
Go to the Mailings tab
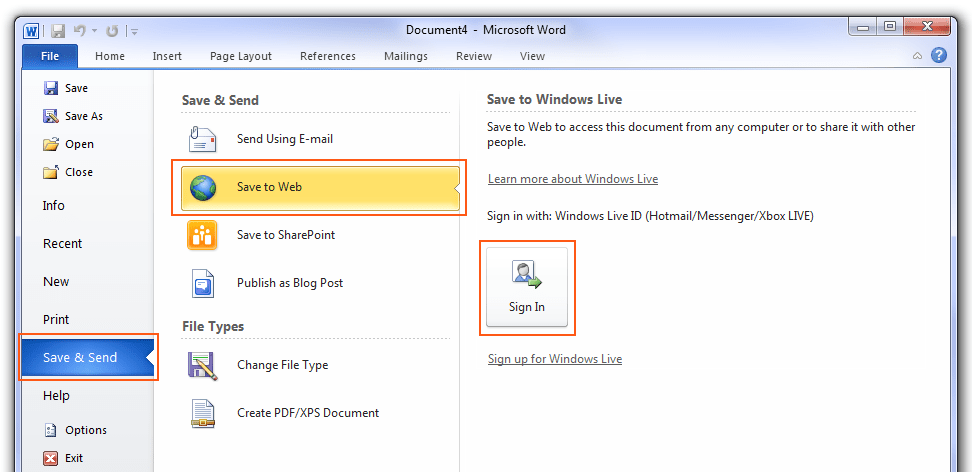pos(406,56)
